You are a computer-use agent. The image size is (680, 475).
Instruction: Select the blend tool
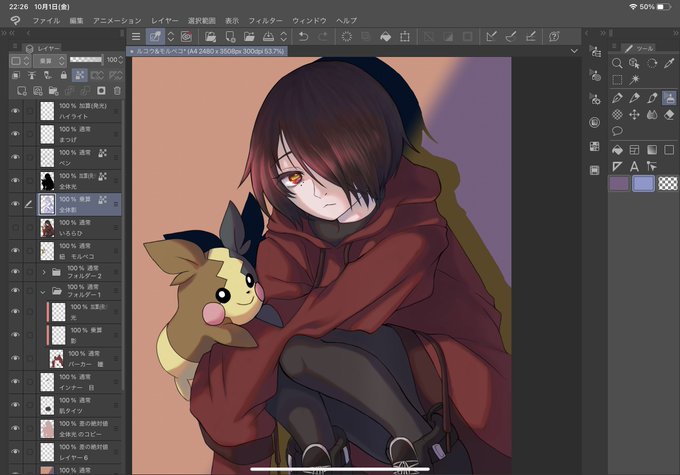tap(652, 115)
